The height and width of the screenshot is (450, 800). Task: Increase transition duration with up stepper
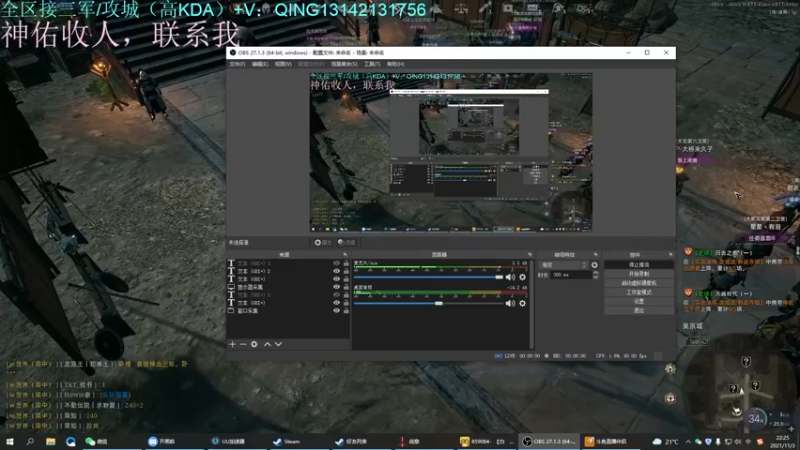595,272
